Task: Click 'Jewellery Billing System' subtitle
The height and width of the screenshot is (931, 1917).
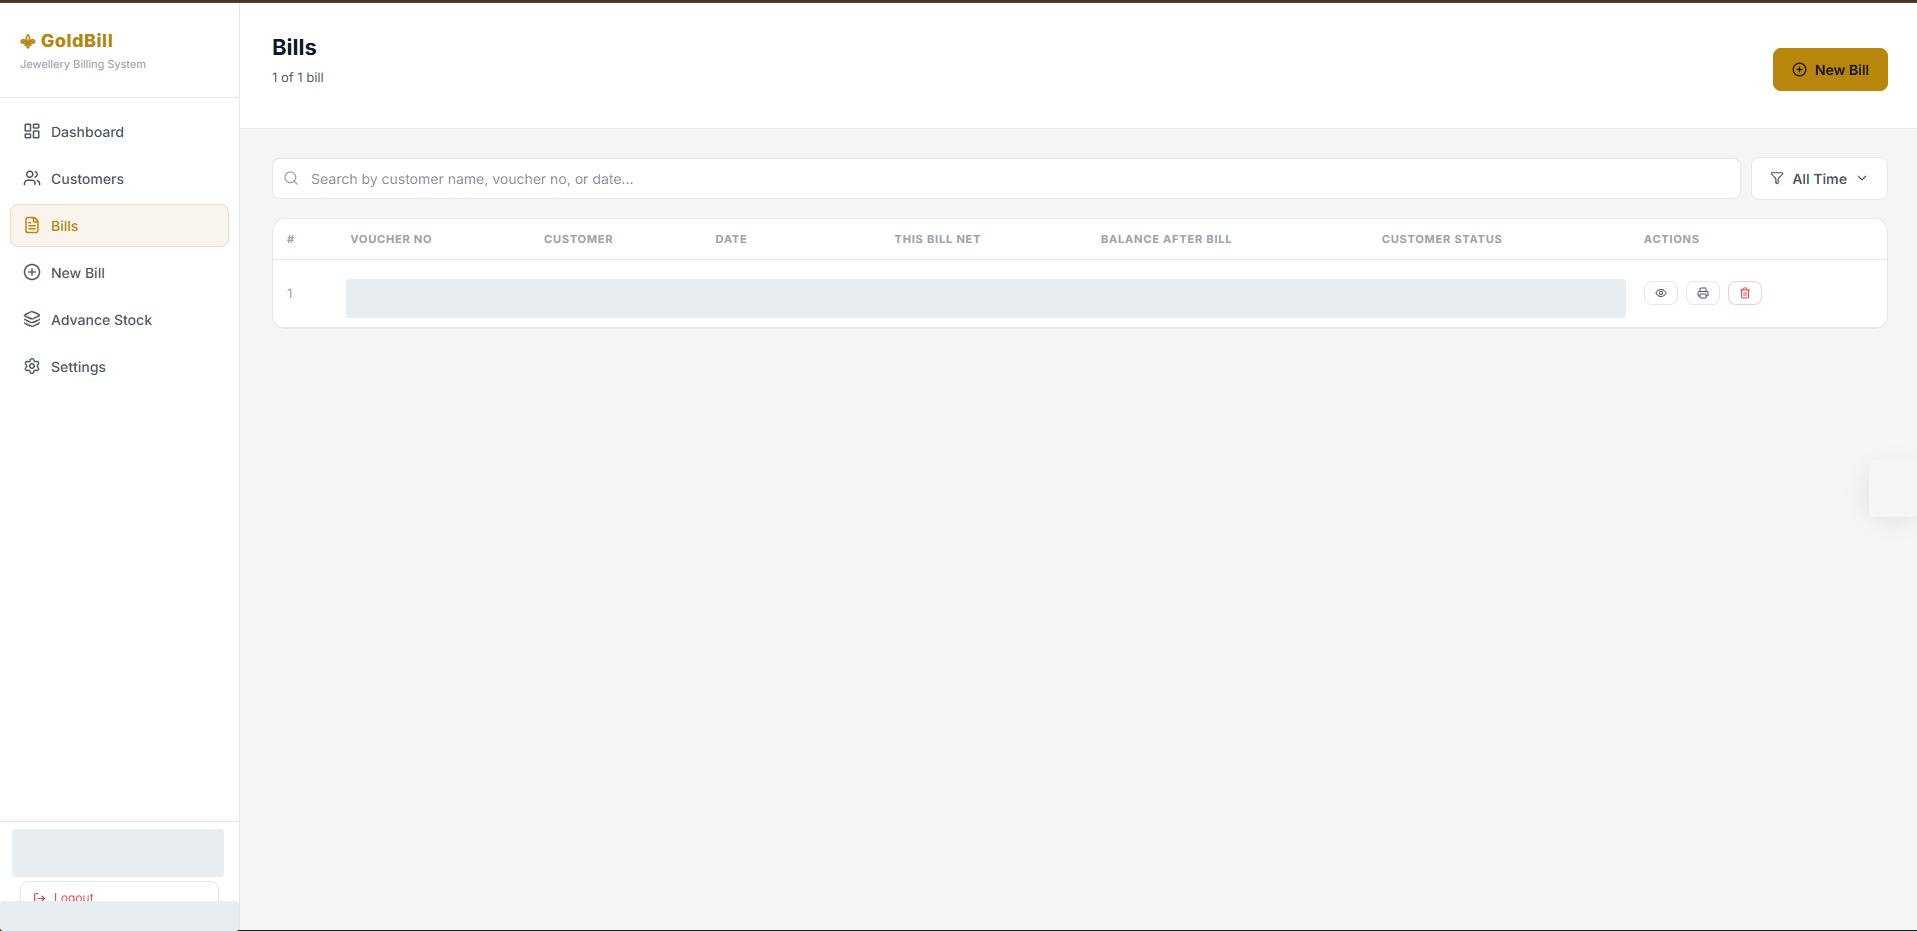Action: (x=83, y=64)
